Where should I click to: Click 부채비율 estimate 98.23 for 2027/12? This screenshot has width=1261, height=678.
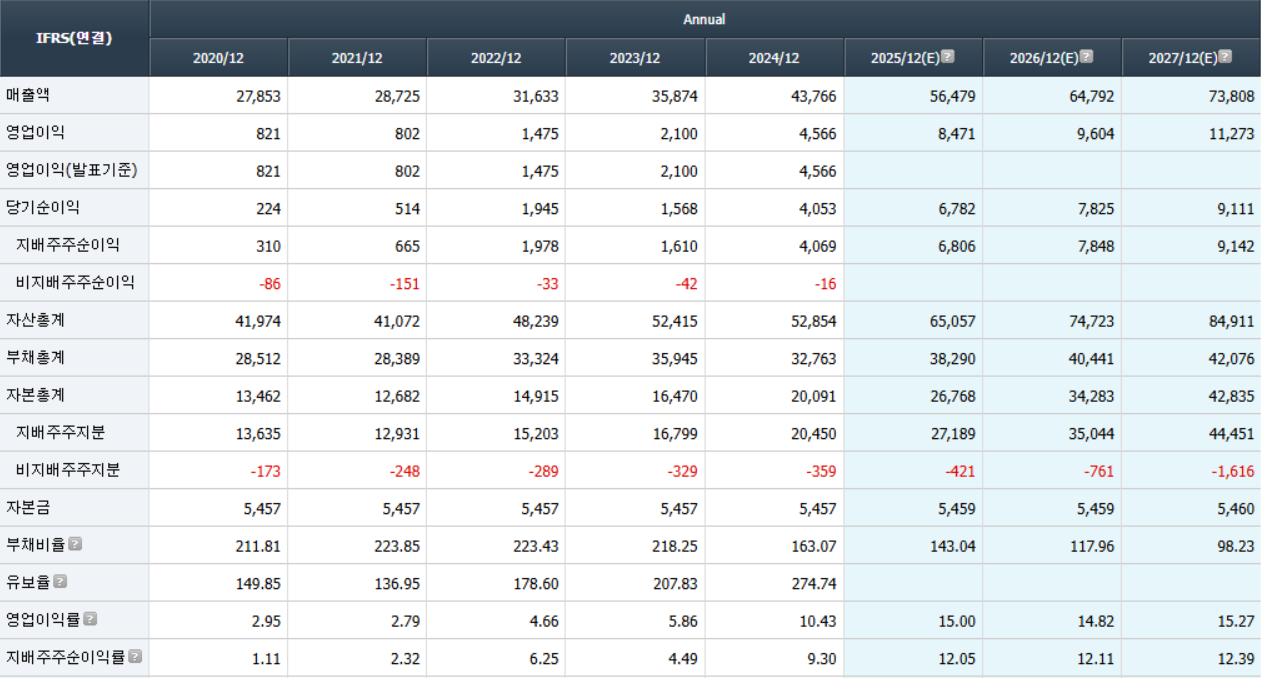pos(1235,546)
